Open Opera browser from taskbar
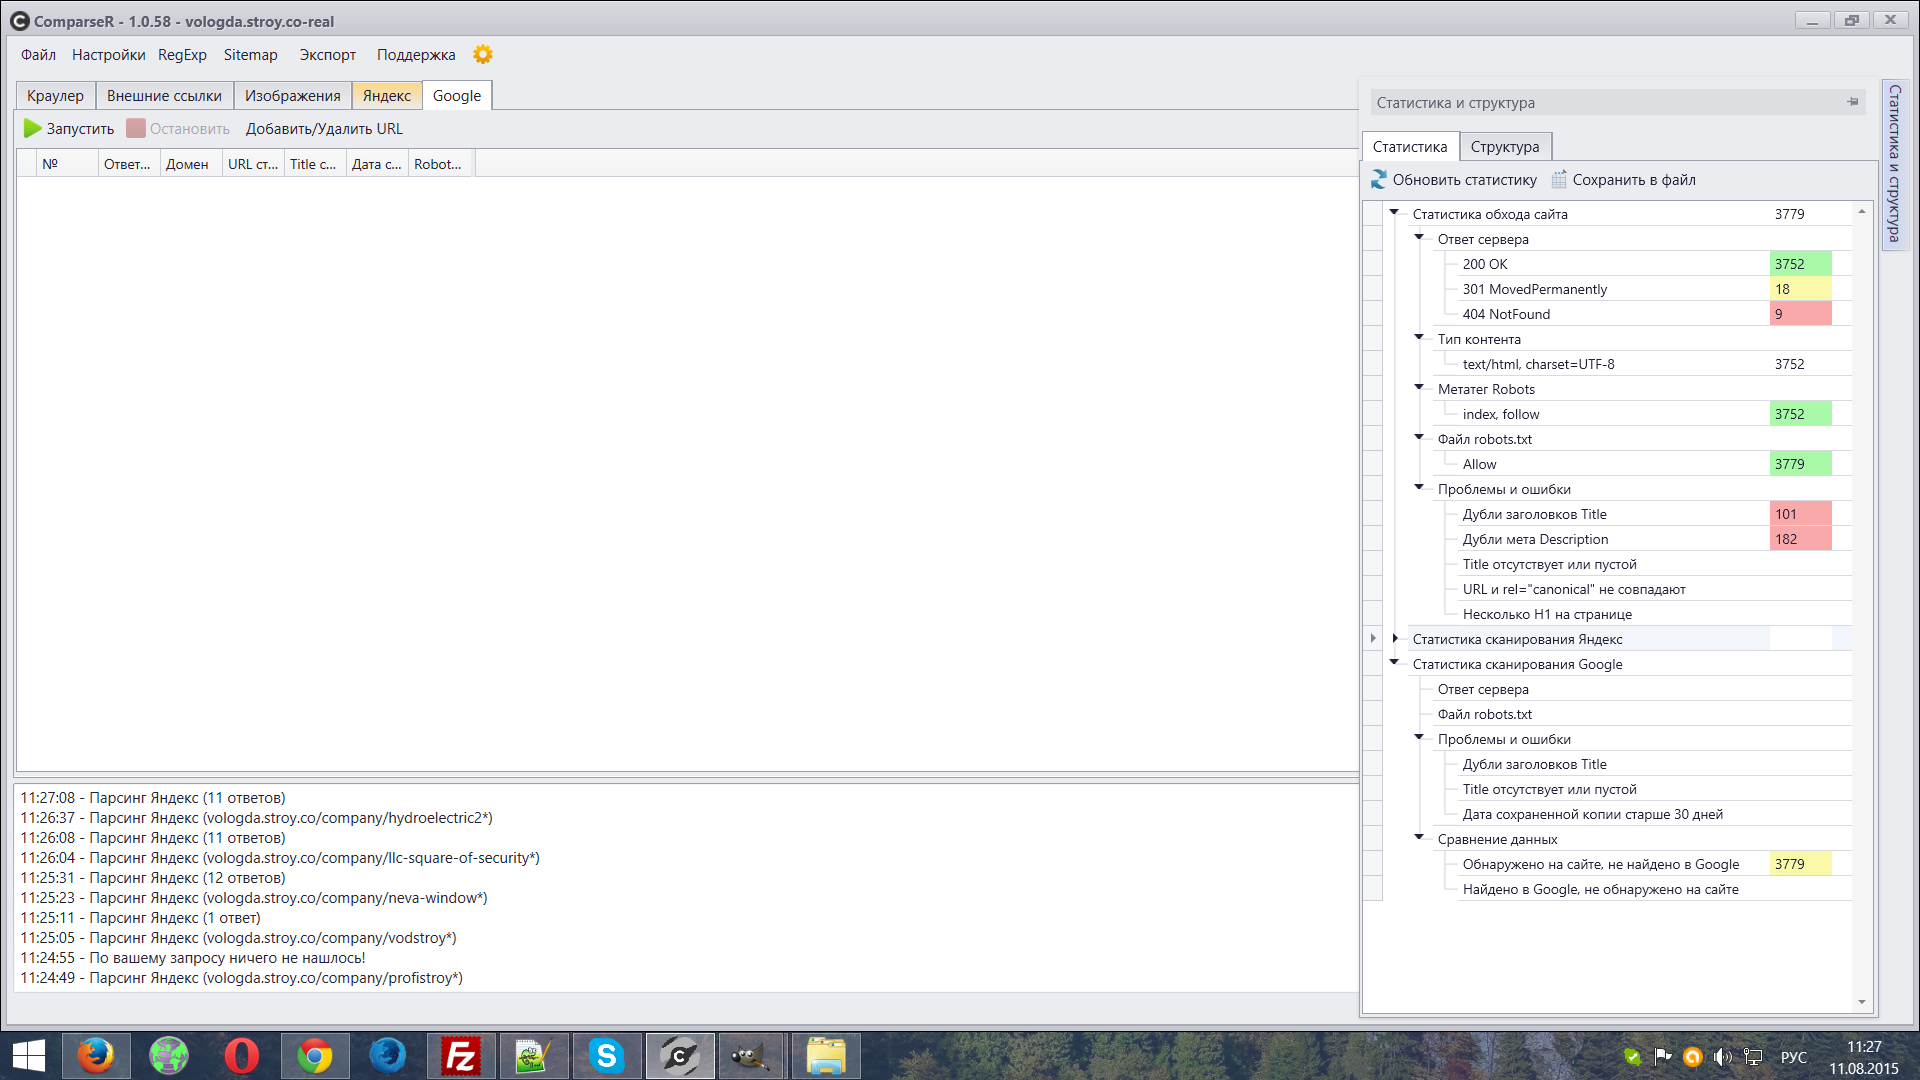1920x1080 pixels. (x=242, y=1056)
